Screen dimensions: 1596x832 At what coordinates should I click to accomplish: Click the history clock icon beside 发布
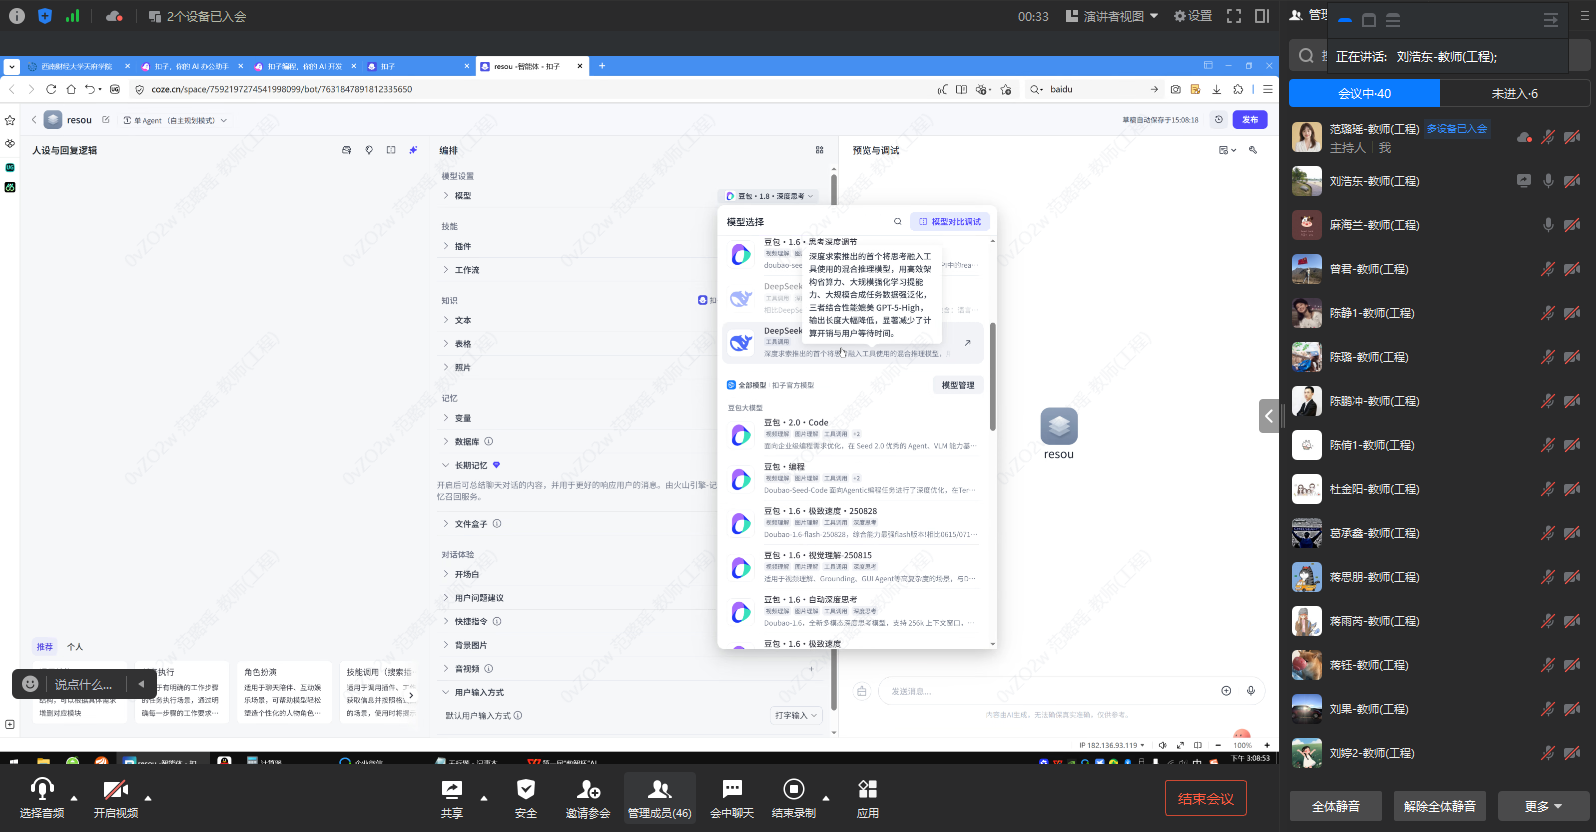pos(1219,120)
